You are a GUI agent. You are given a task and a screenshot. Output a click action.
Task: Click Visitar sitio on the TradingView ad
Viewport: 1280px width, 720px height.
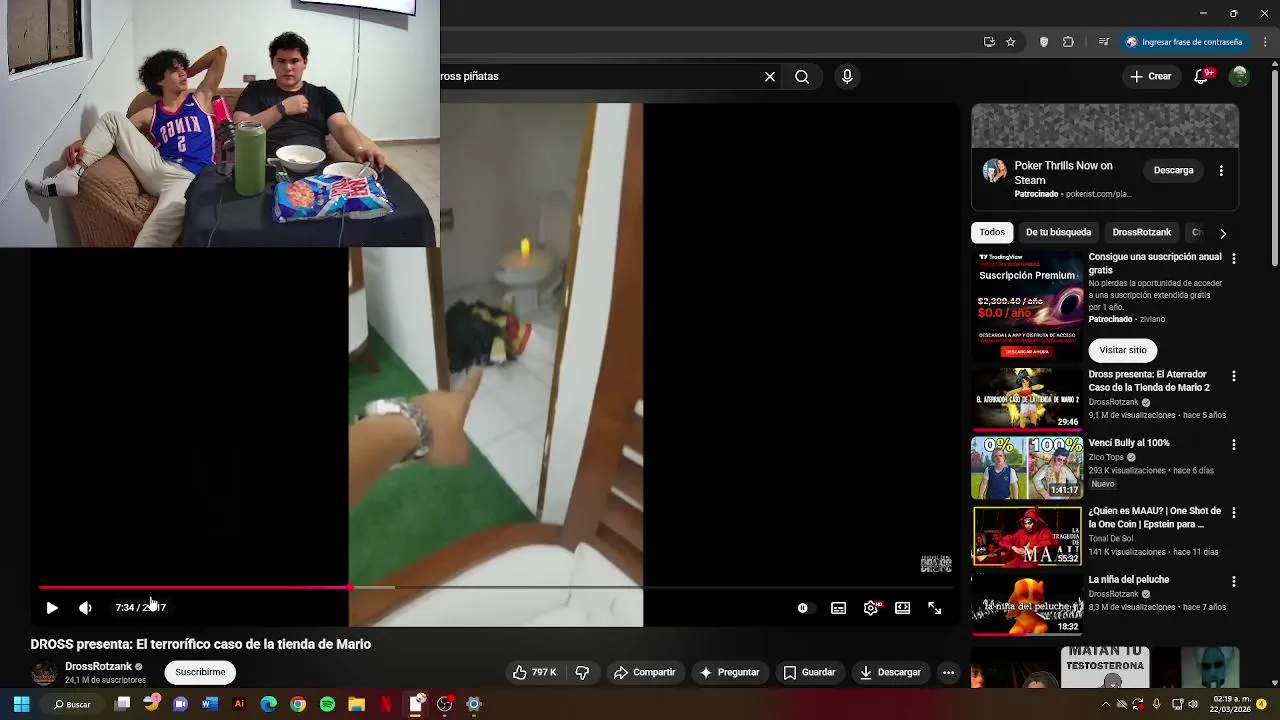tap(1123, 350)
